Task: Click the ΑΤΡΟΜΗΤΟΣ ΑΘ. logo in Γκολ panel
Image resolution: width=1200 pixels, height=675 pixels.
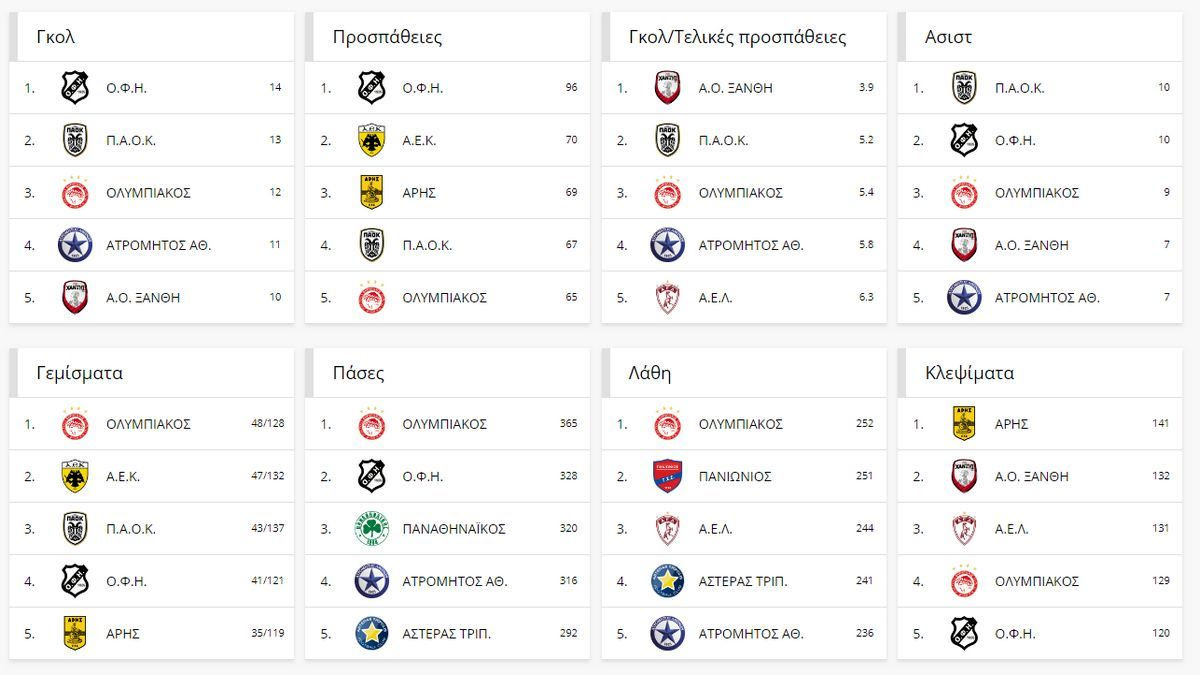Action: point(75,245)
